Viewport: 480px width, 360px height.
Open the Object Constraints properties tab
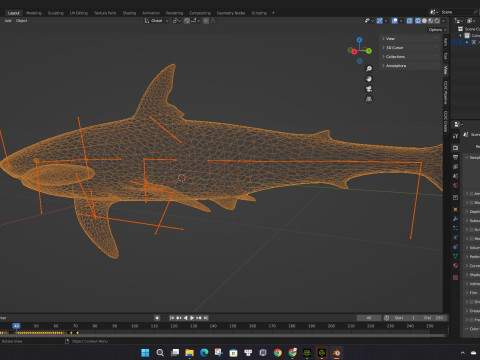click(x=455, y=247)
